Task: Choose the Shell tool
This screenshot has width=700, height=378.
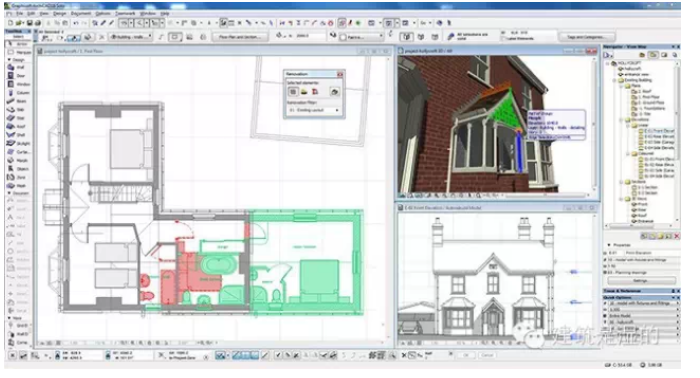Action: 18,135
